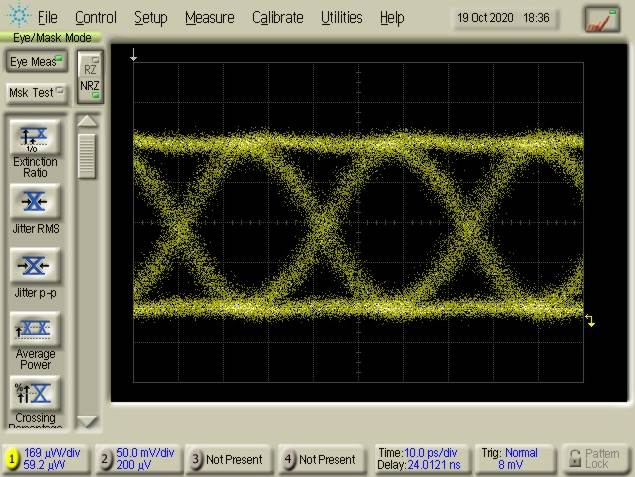Click the Agilent logo in the menu bar
Viewport: 635px width, 477px height.
[x=18, y=17]
